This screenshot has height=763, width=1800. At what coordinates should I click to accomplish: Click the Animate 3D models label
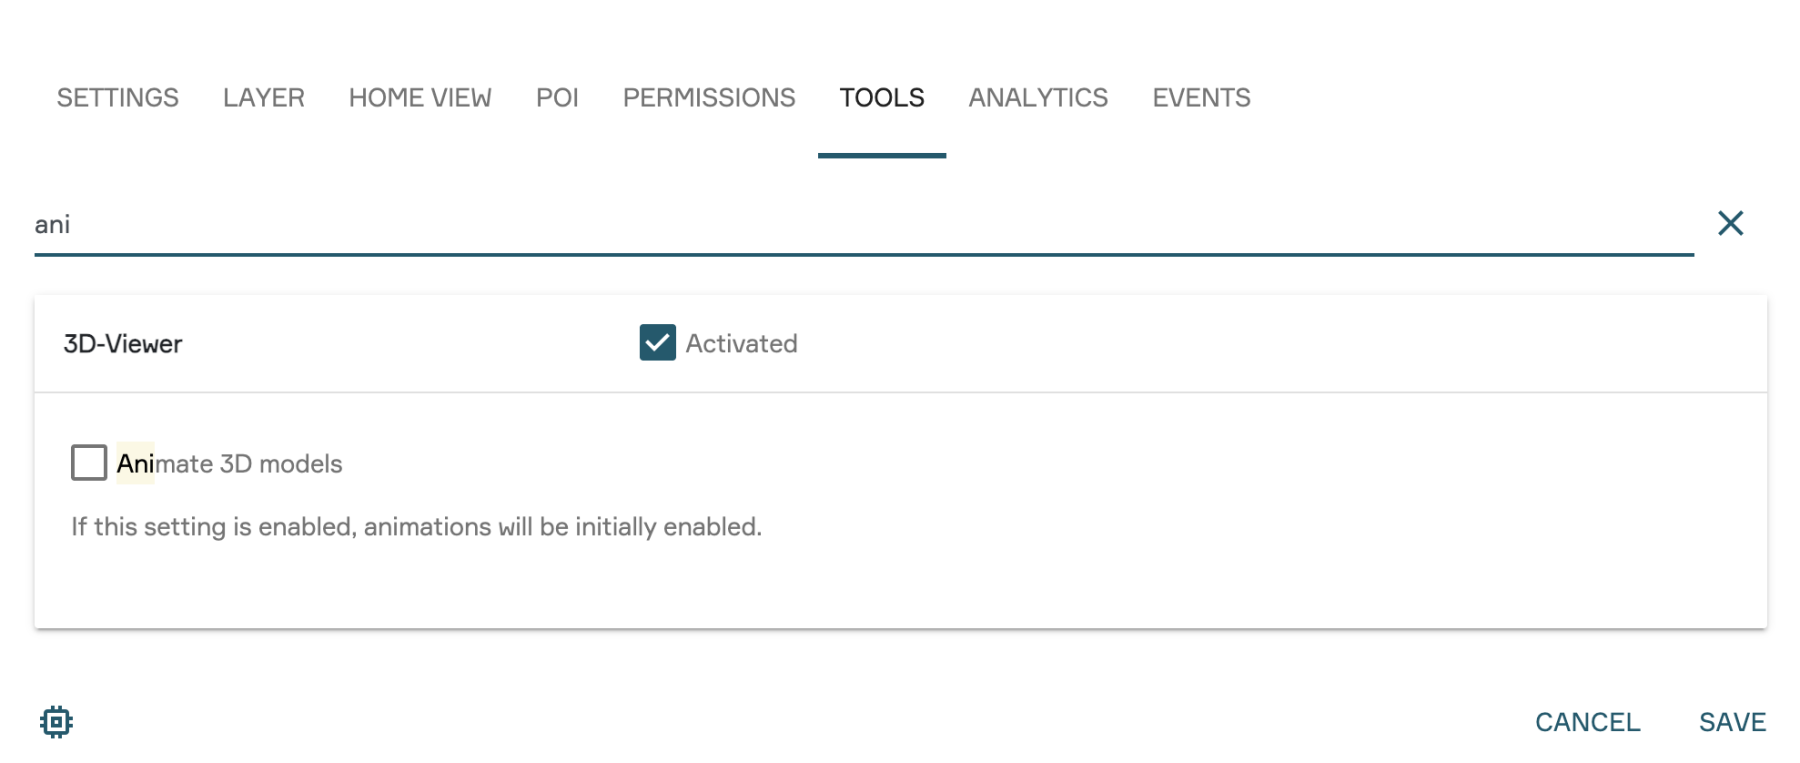pos(229,464)
